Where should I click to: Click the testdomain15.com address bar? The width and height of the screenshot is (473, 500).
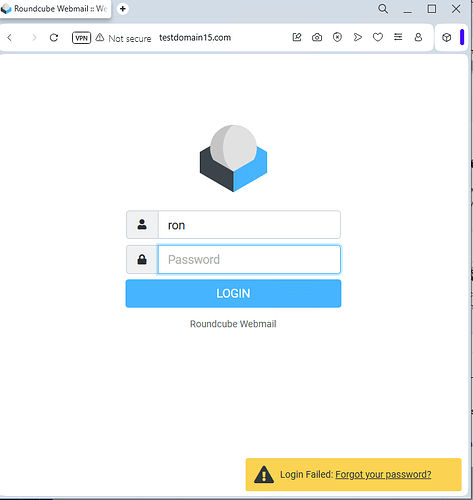[195, 38]
